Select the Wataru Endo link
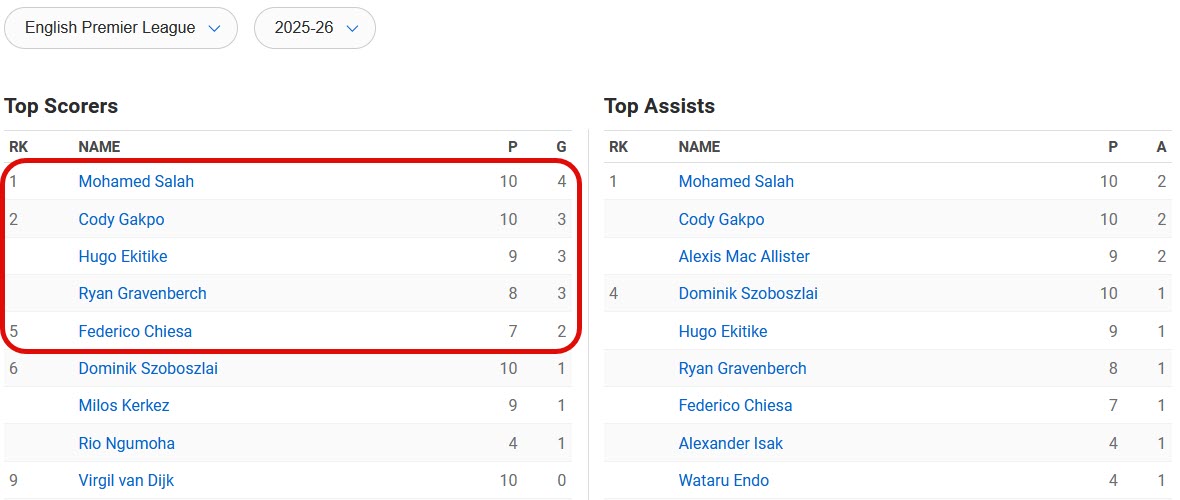This screenshot has height=500, width=1180. [724, 481]
